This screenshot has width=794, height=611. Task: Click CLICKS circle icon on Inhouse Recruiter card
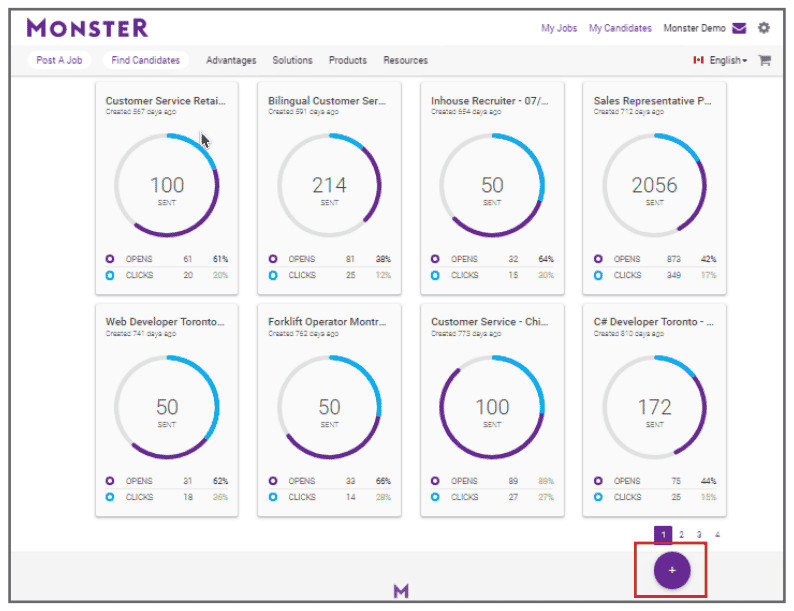click(435, 275)
